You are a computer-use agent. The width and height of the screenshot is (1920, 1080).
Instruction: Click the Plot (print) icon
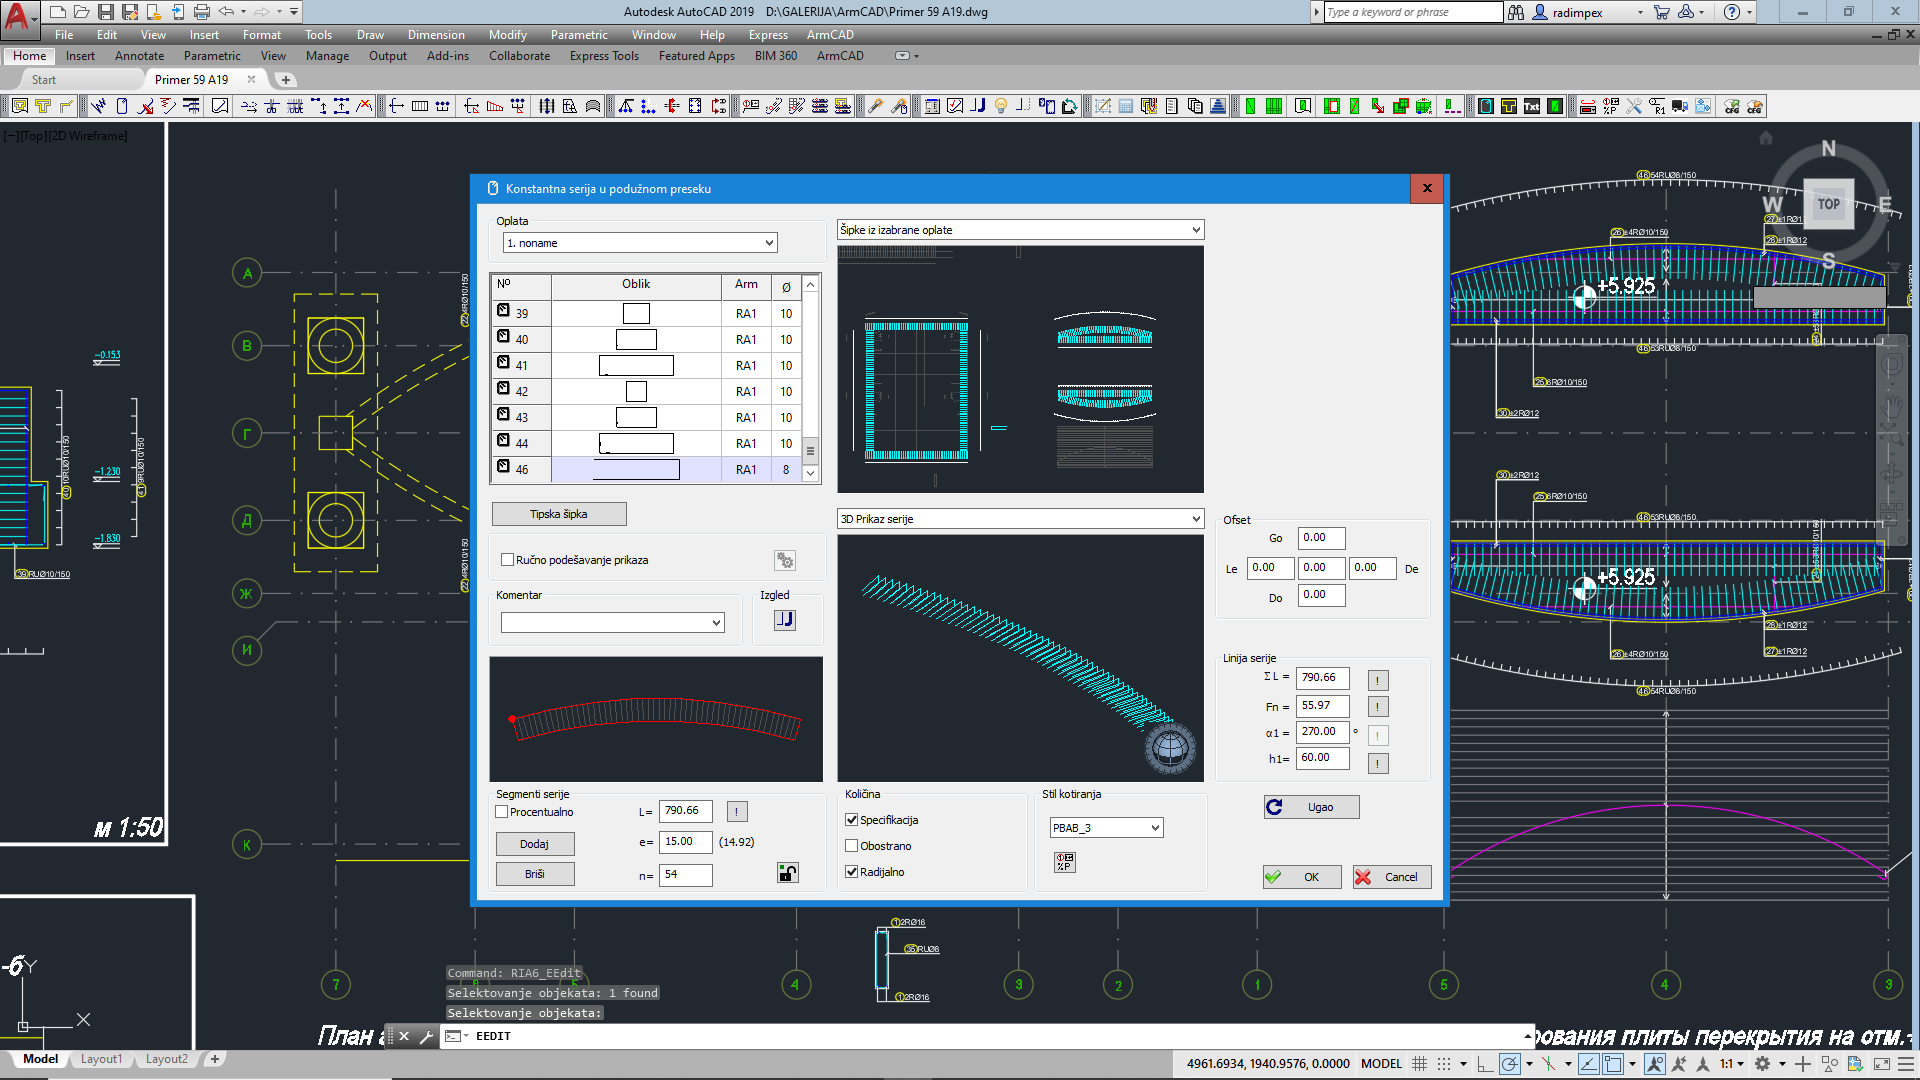(202, 12)
